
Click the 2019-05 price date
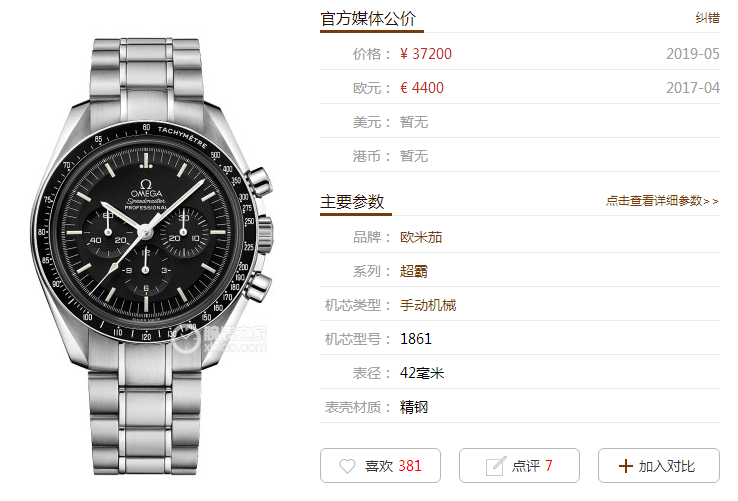pyautogui.click(x=693, y=54)
